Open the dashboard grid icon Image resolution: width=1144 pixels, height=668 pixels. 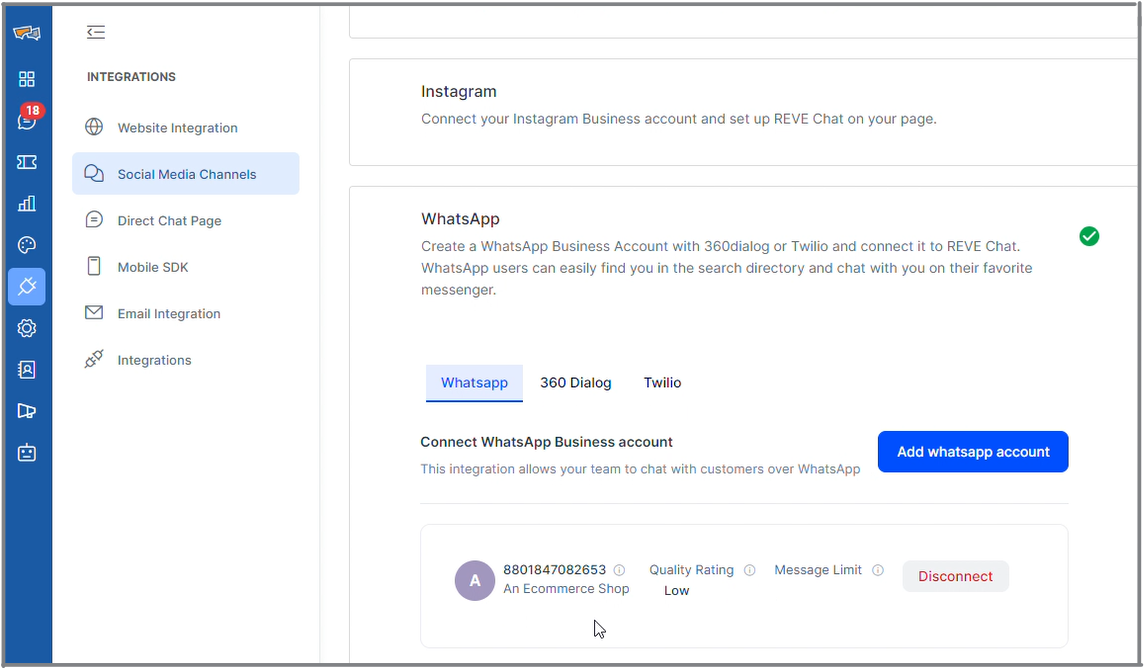click(26, 79)
